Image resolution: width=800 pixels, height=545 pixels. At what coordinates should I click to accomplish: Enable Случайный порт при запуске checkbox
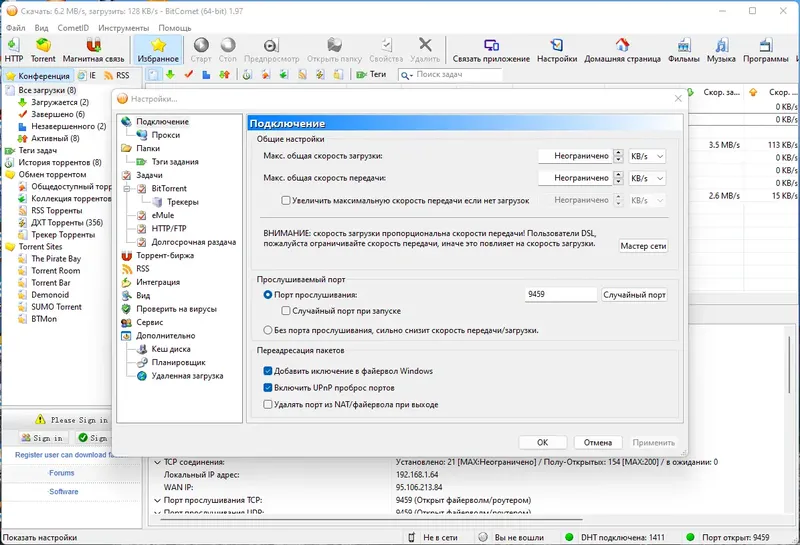point(286,311)
